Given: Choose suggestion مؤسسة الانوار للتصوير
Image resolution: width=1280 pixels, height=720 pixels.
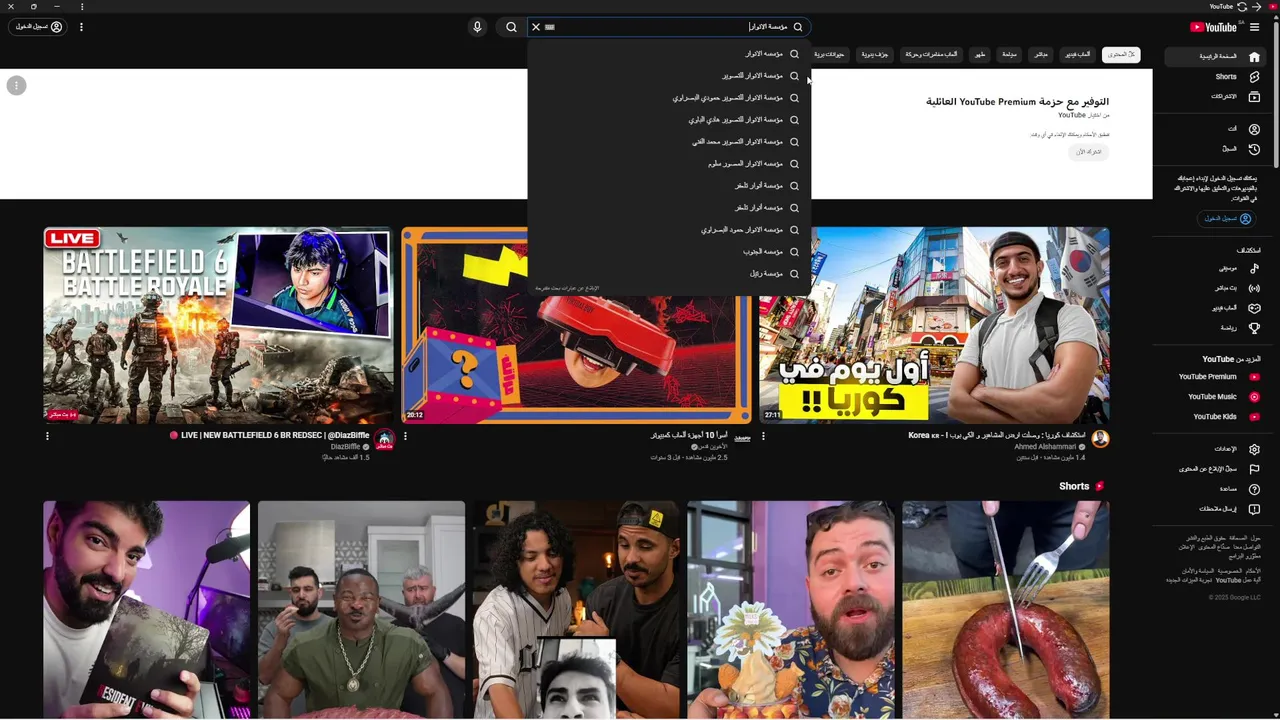Looking at the screenshot, I should click(669, 76).
